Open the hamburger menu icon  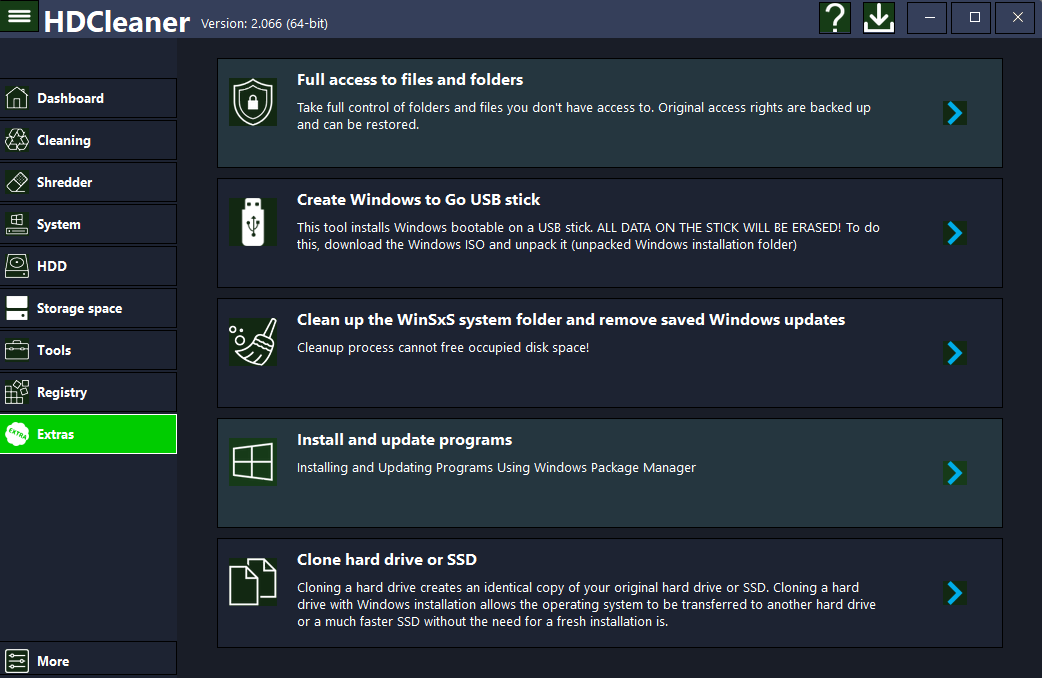coord(19,15)
